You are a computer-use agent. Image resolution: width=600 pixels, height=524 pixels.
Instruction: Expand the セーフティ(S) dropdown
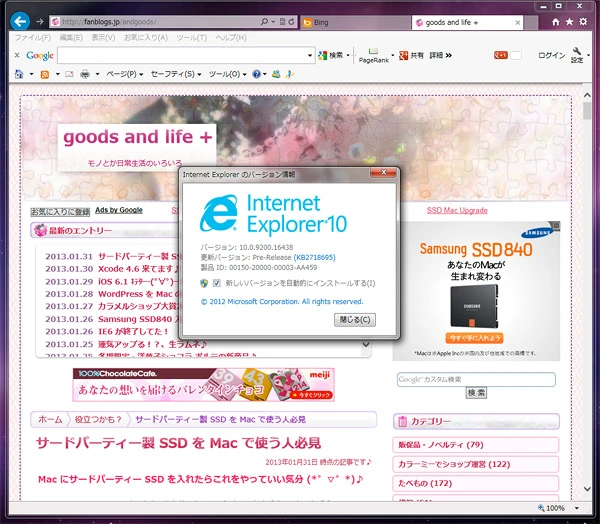pyautogui.click(x=176, y=74)
